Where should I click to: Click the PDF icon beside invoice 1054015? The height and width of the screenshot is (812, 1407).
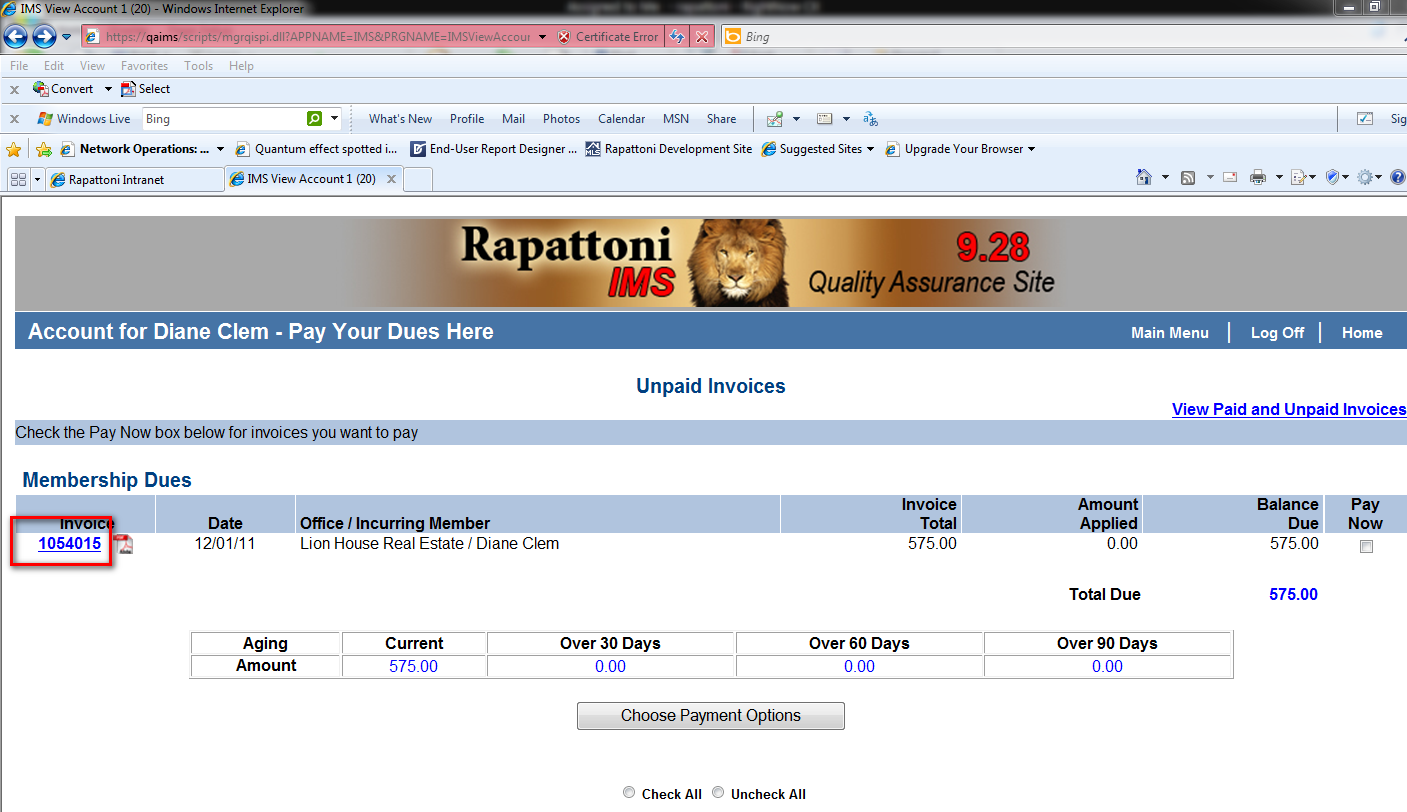click(123, 545)
